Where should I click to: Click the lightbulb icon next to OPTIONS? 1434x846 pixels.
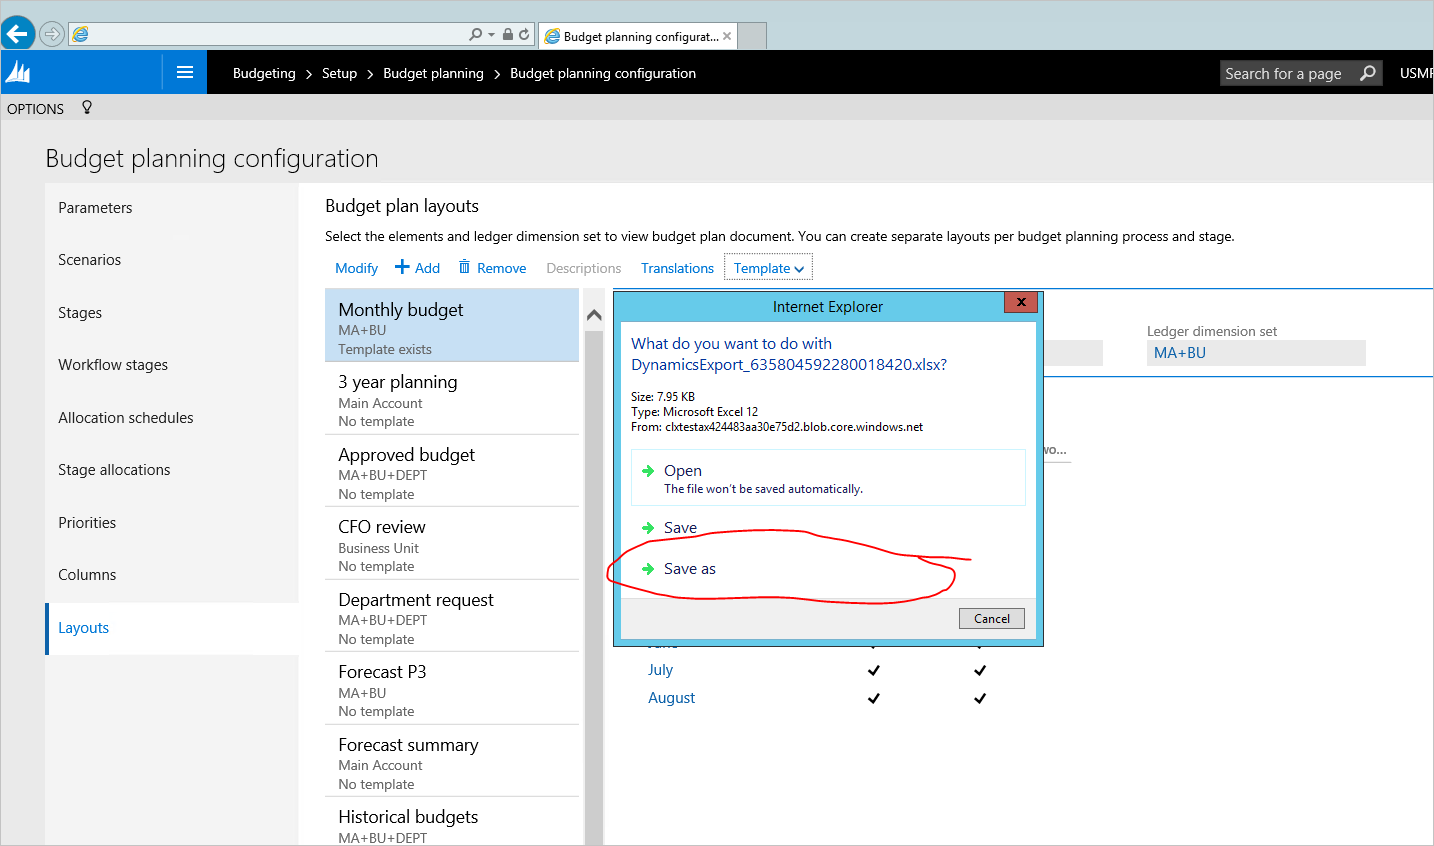click(87, 108)
